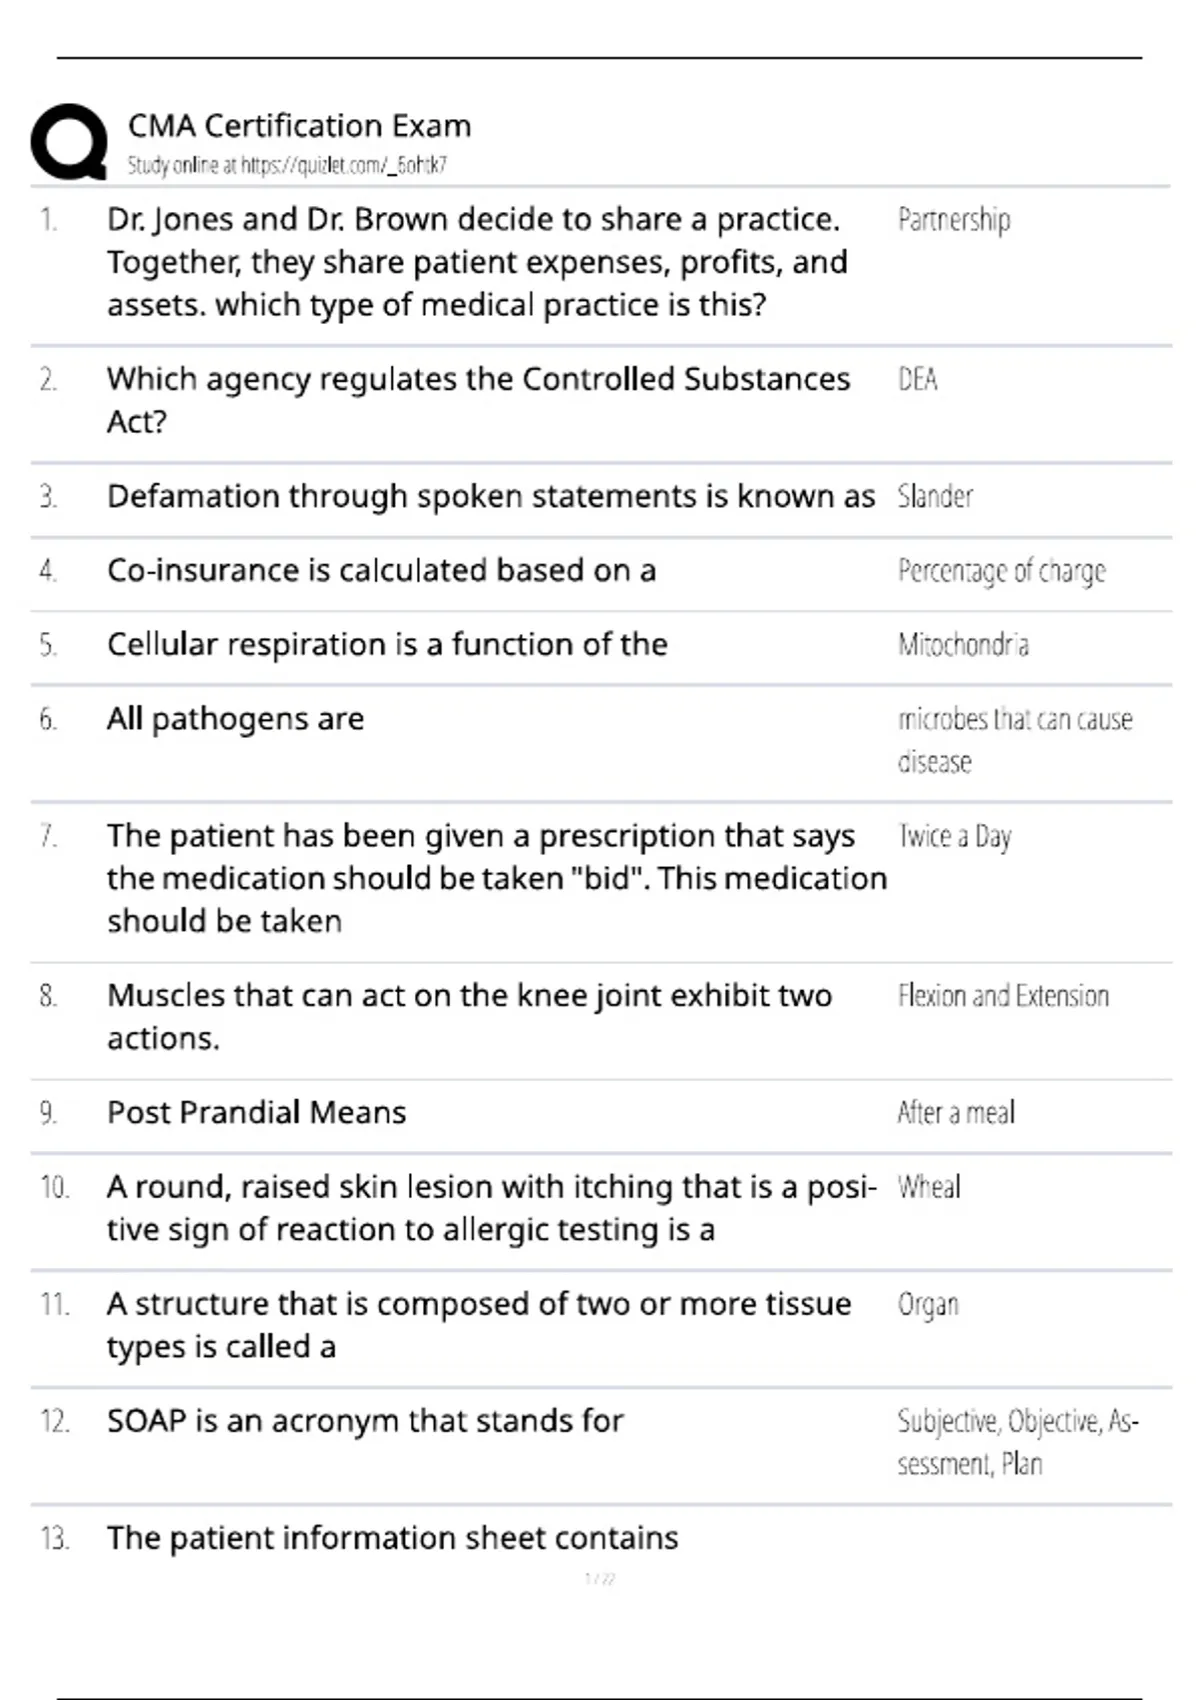Image resolution: width=1200 pixels, height=1700 pixels.
Task: Select question 1 about Dr. Jones and Dr. Brown
Action: tap(477, 262)
